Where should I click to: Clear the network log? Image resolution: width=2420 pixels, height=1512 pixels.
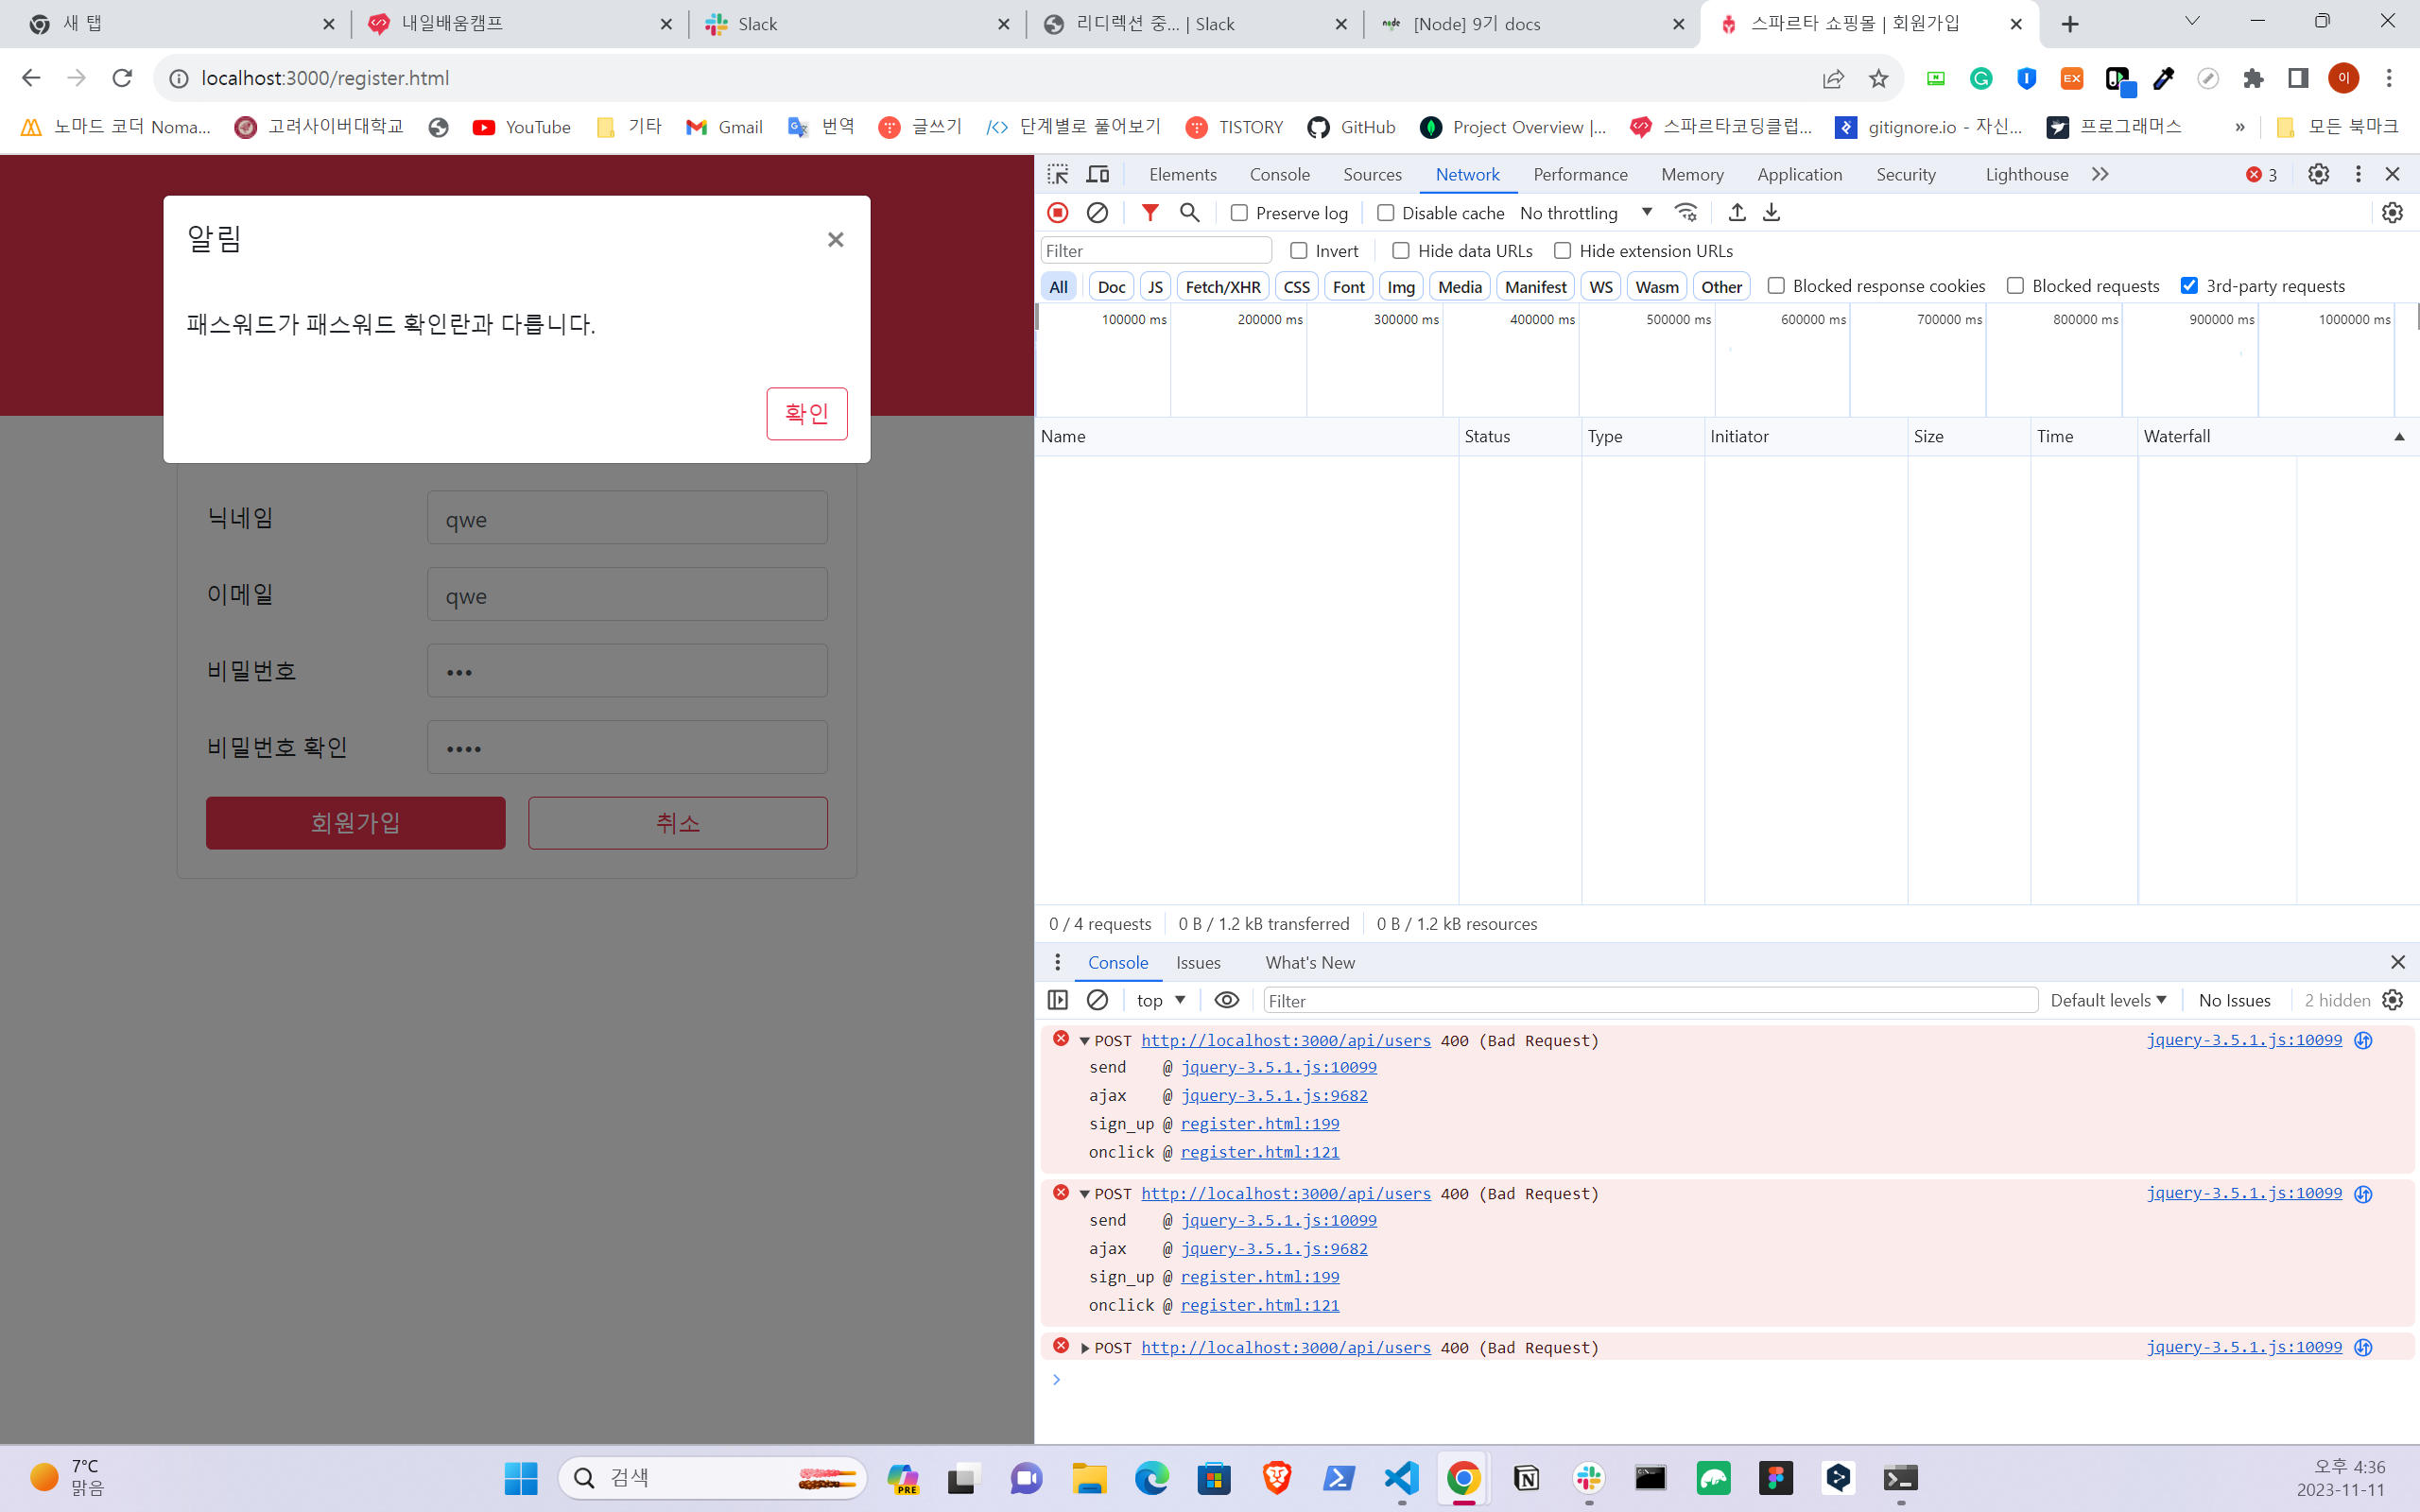tap(1097, 212)
